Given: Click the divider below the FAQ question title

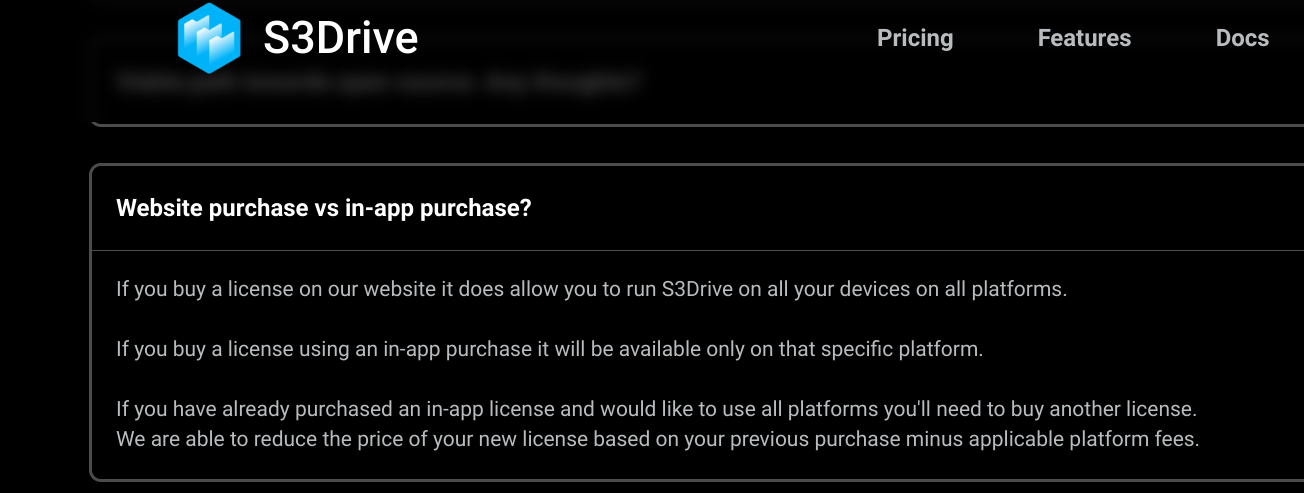Looking at the screenshot, I should click(697, 250).
